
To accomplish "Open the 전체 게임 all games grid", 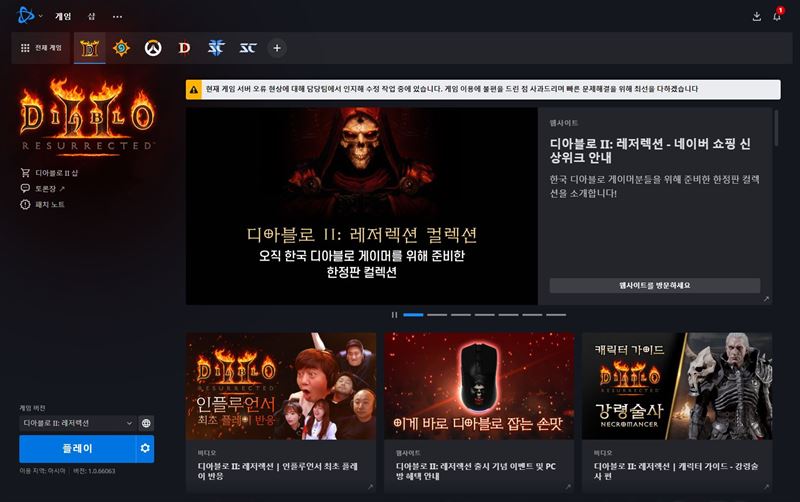I will click(x=41, y=48).
